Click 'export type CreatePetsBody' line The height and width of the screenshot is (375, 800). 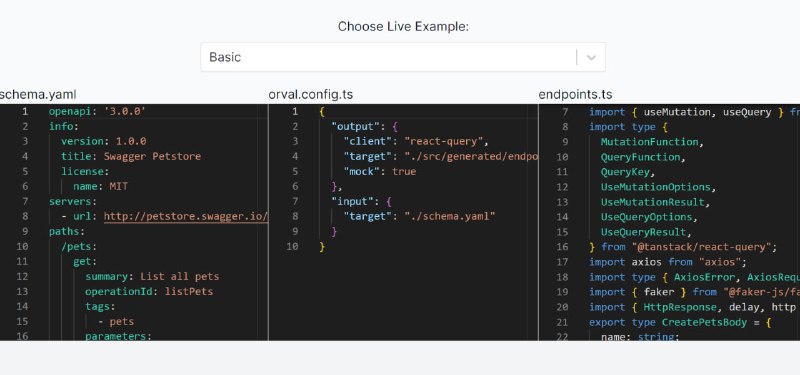(x=680, y=322)
